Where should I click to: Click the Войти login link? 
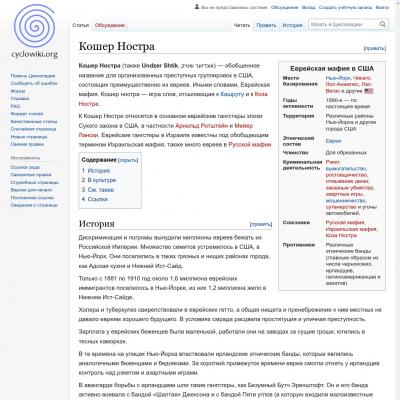[382, 7]
